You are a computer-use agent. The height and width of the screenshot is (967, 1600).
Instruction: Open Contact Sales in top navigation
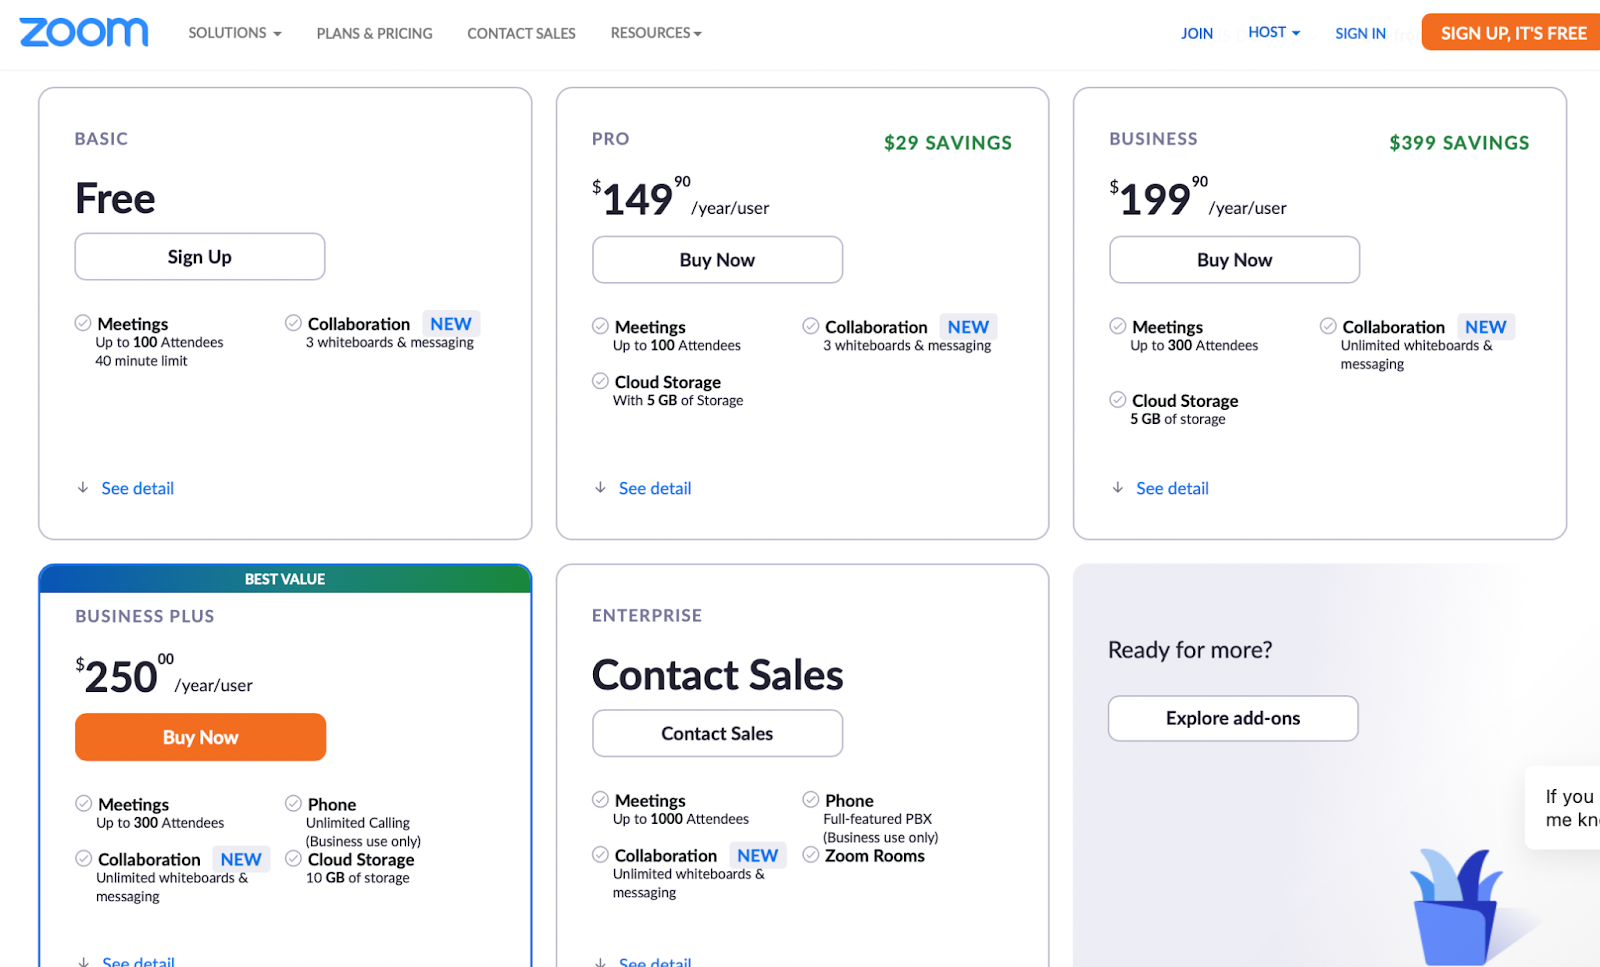click(x=521, y=33)
